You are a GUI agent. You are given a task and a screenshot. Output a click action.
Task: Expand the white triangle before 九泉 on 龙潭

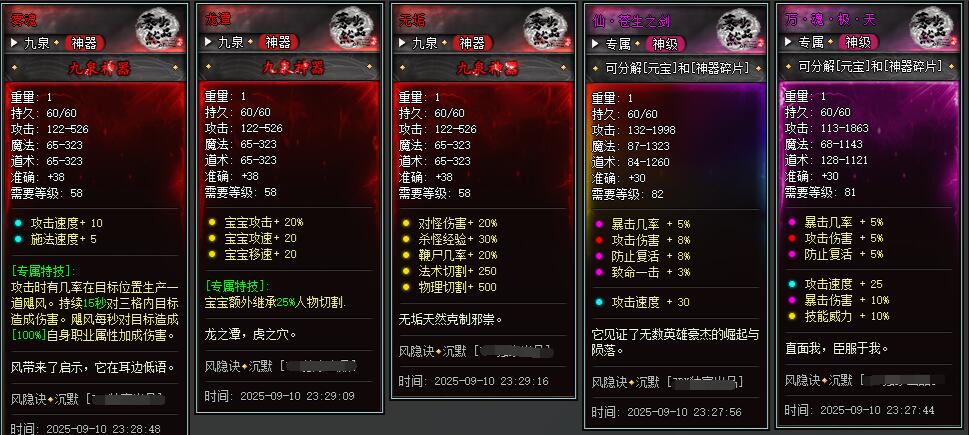coord(209,43)
